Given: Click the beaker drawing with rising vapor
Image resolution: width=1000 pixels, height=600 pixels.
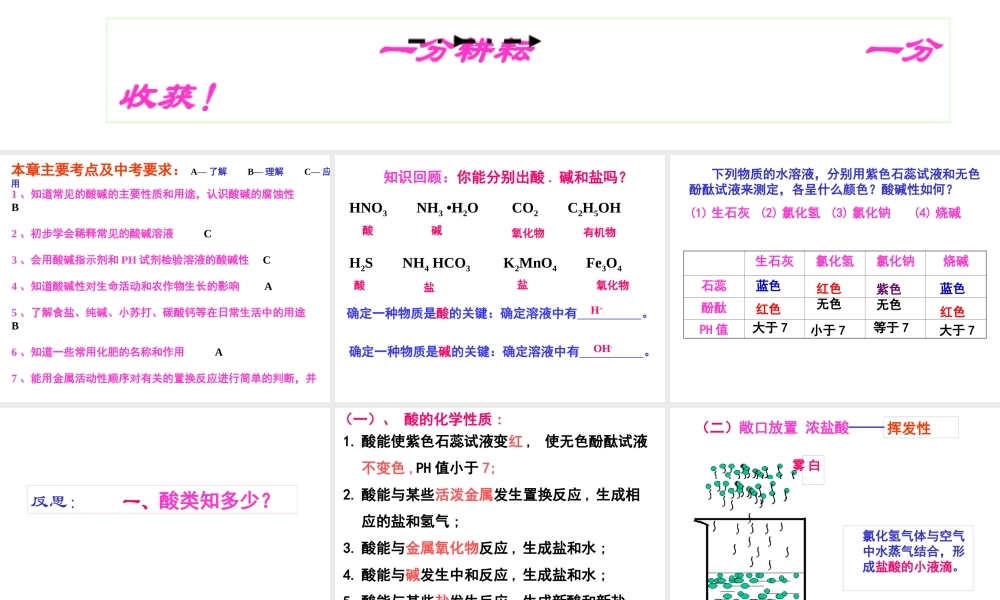Looking at the screenshot, I should click(x=750, y=532).
